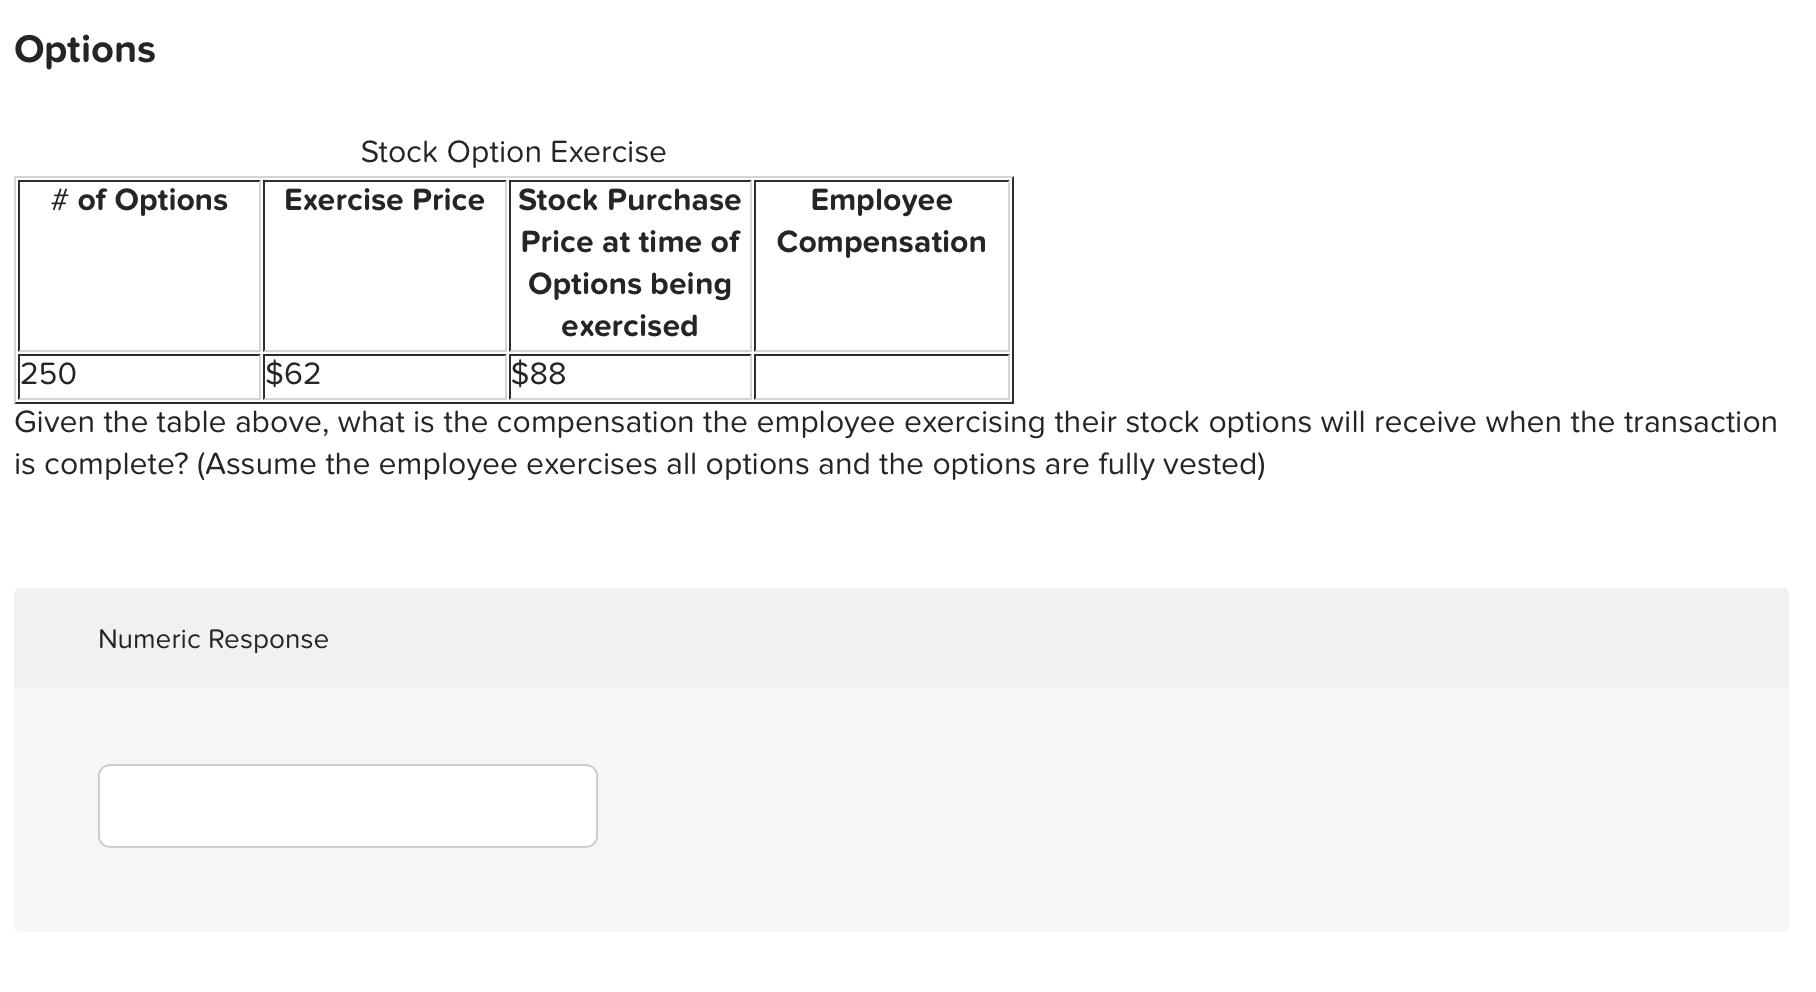The image size is (1816, 992).
Task: Click the "Employee Compensation" column header
Action: pos(880,220)
